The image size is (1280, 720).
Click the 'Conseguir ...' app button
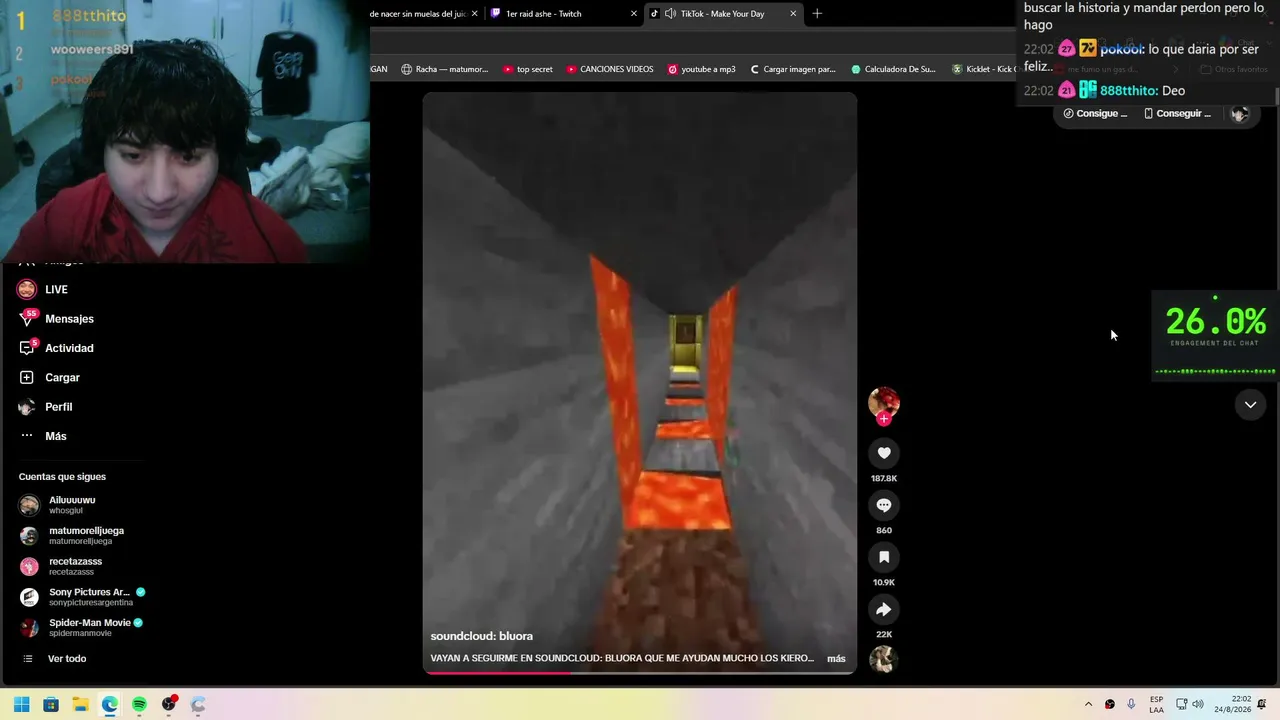tap(1177, 114)
